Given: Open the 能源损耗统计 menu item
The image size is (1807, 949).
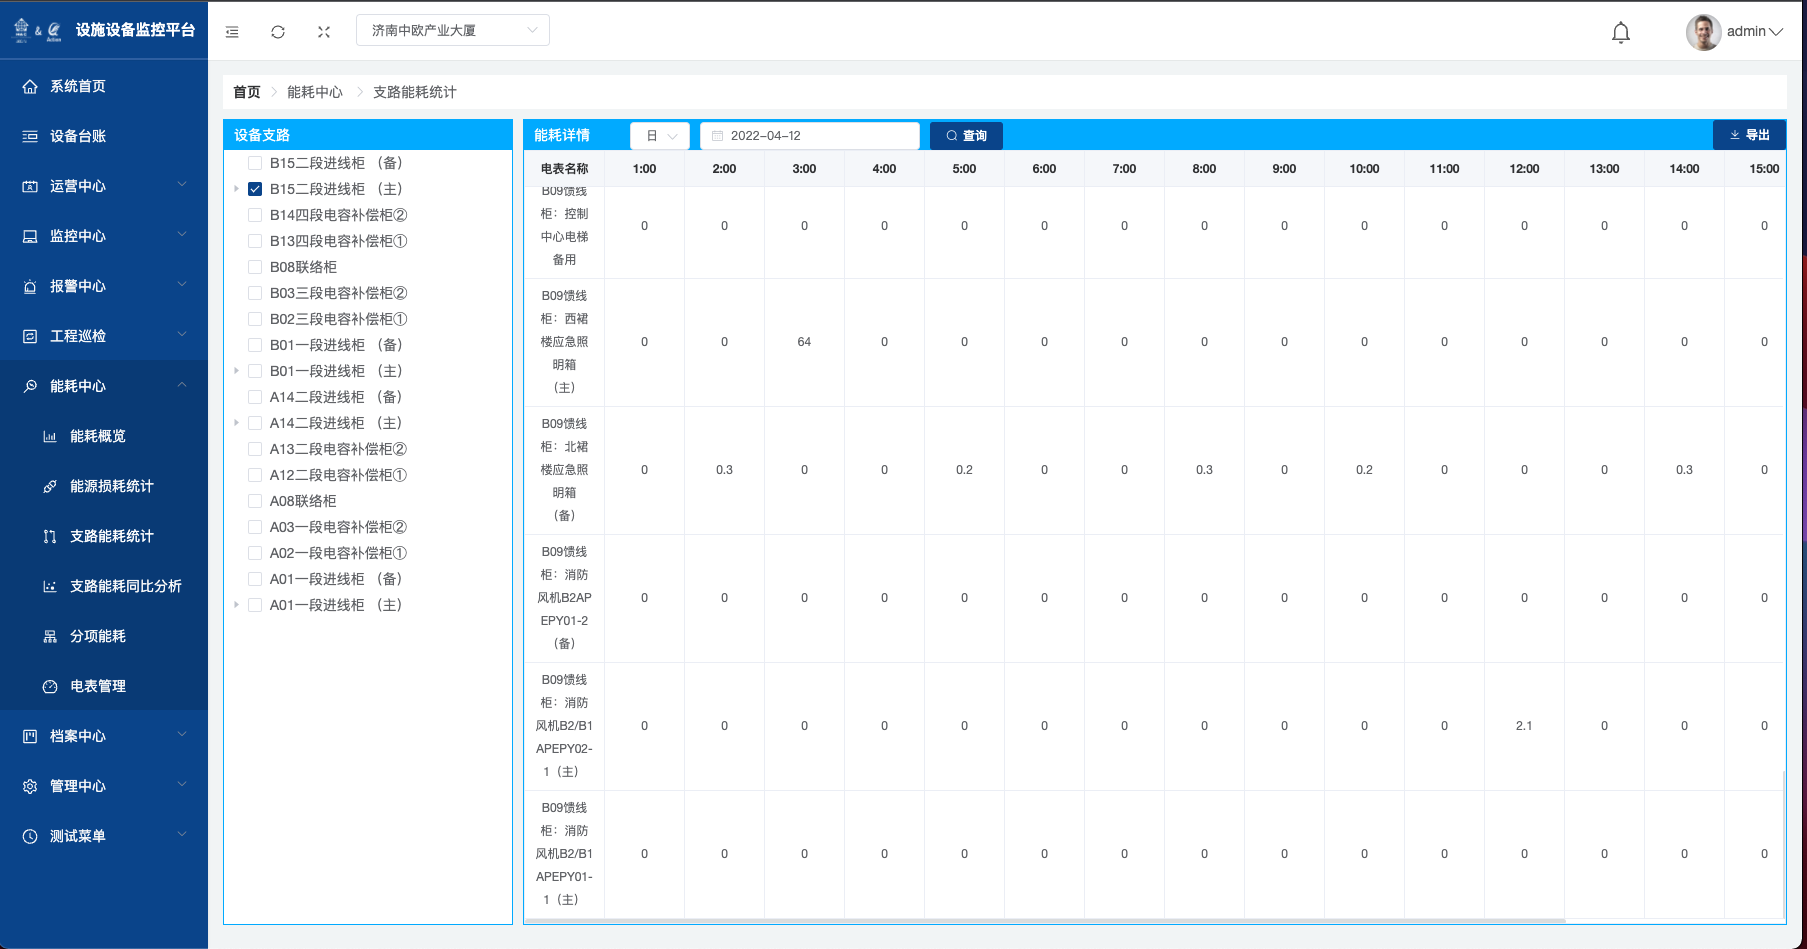Looking at the screenshot, I should click(x=111, y=486).
